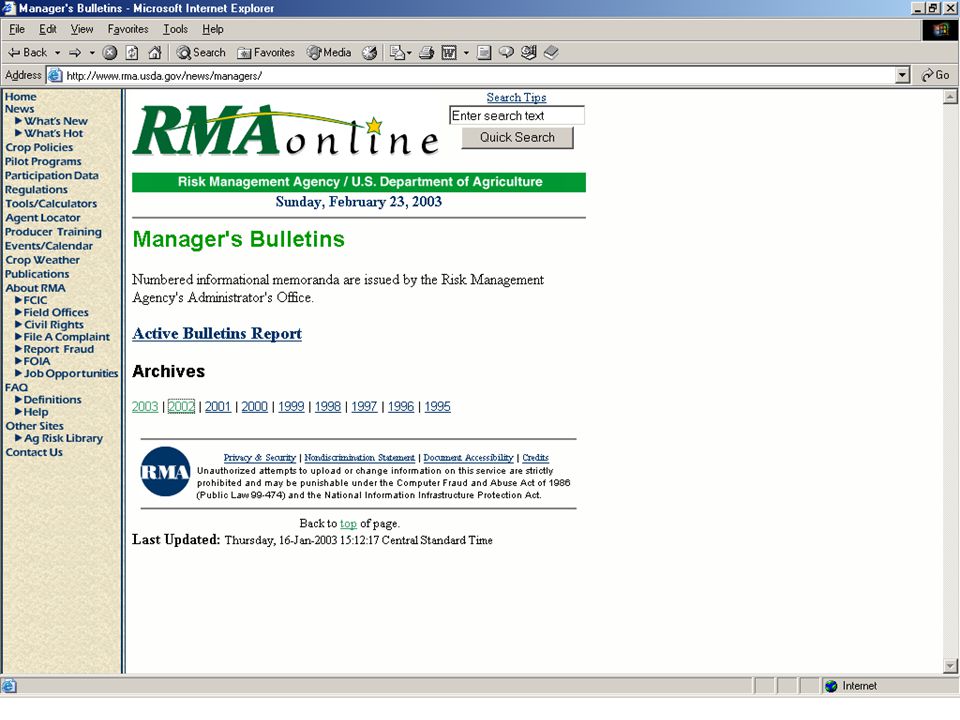
Task: Open Crop Weather sidebar link
Action: click(x=42, y=260)
